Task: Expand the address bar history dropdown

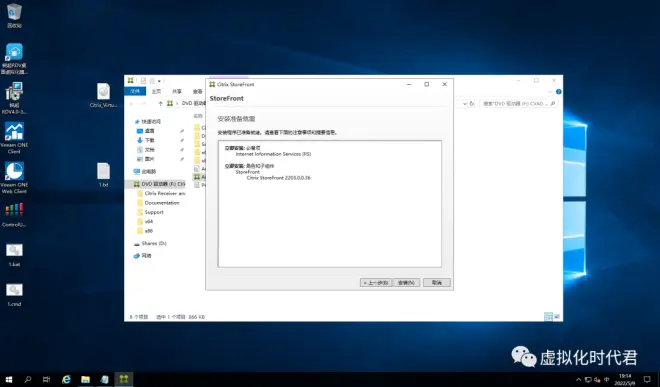Action: [x=465, y=104]
